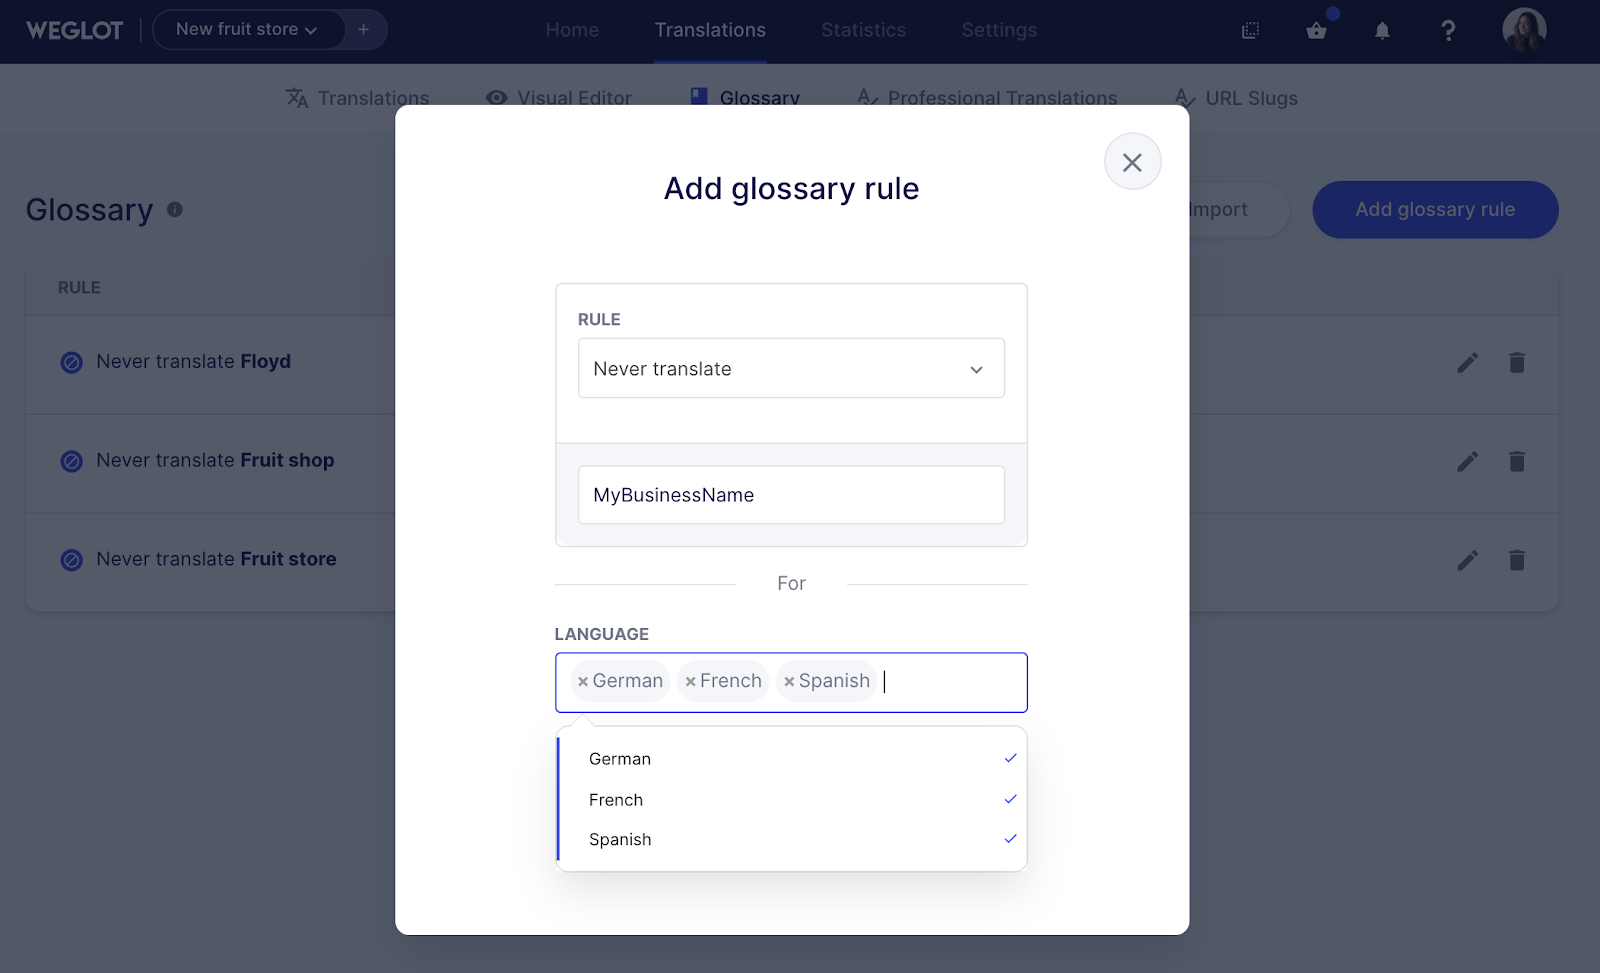This screenshot has width=1600, height=973.
Task: Click the never-translate icon beside Floyd
Action: [72, 362]
